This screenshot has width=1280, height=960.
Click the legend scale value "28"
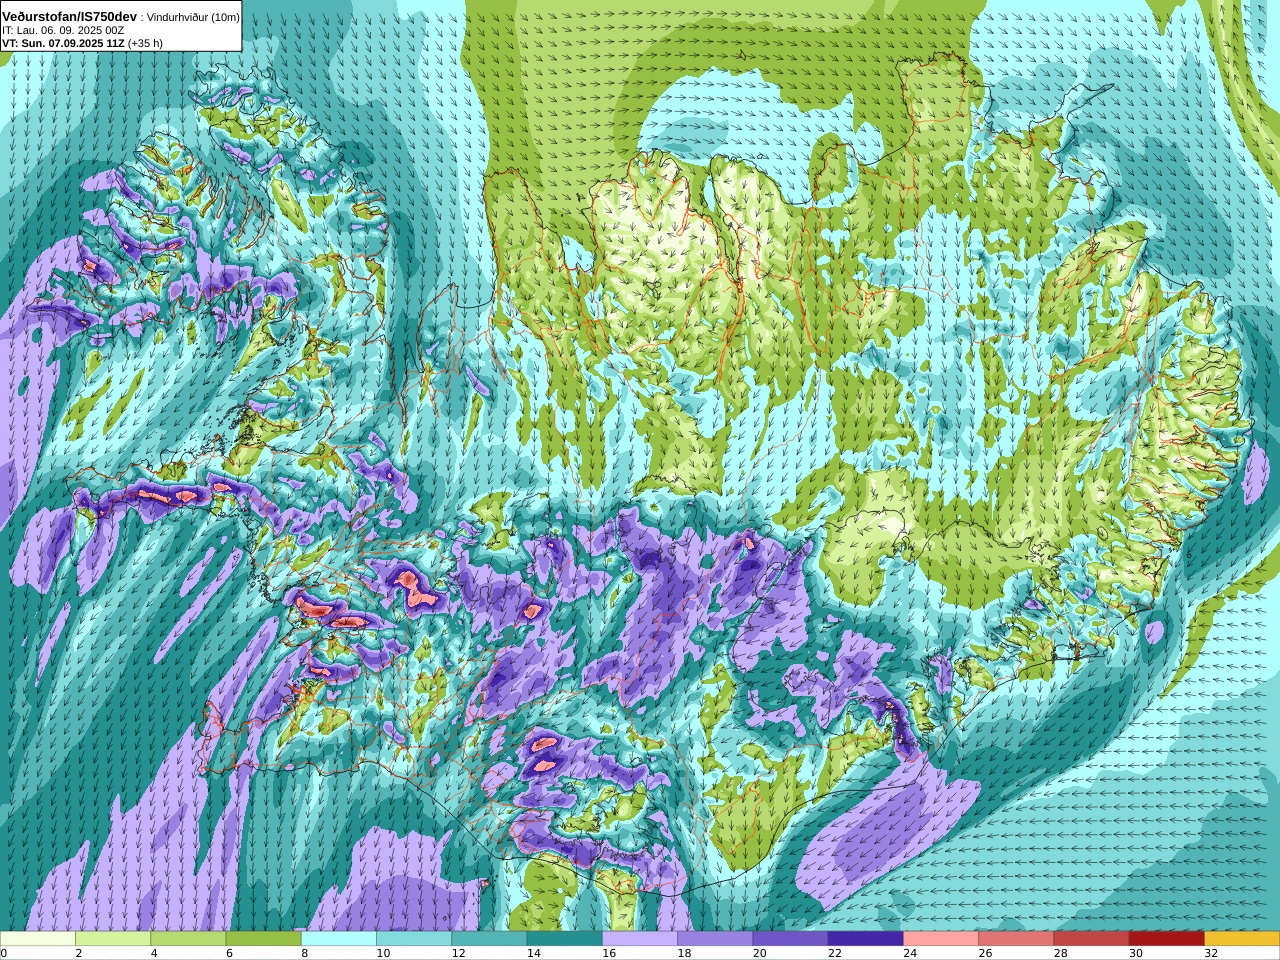pyautogui.click(x=1060, y=953)
